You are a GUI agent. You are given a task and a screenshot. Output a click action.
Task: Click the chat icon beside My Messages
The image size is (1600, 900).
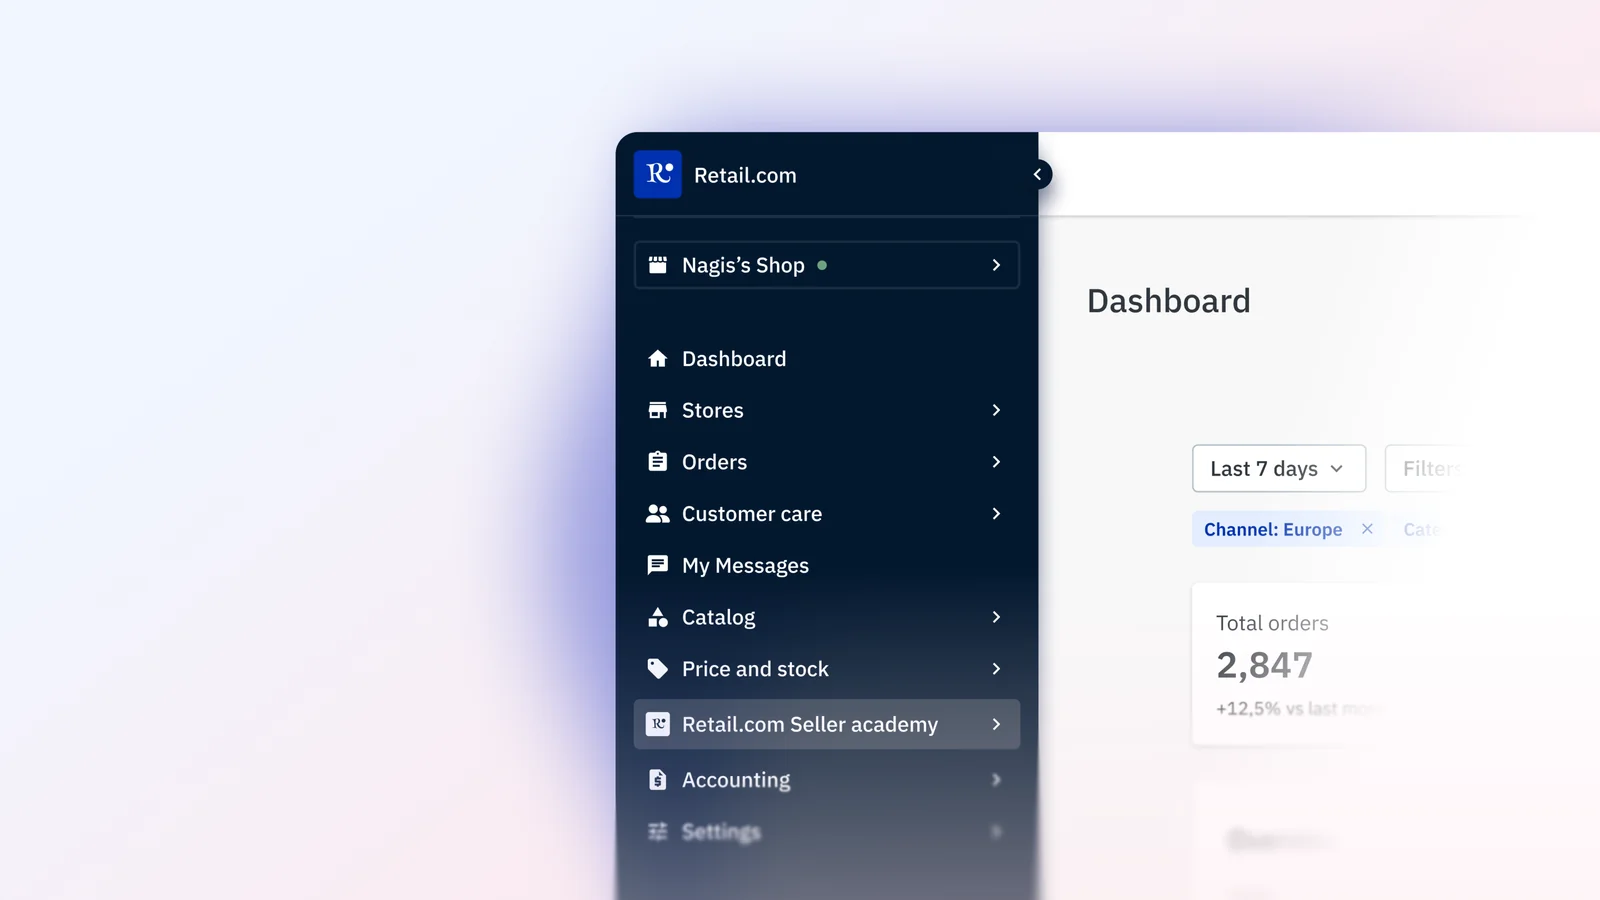coord(658,565)
